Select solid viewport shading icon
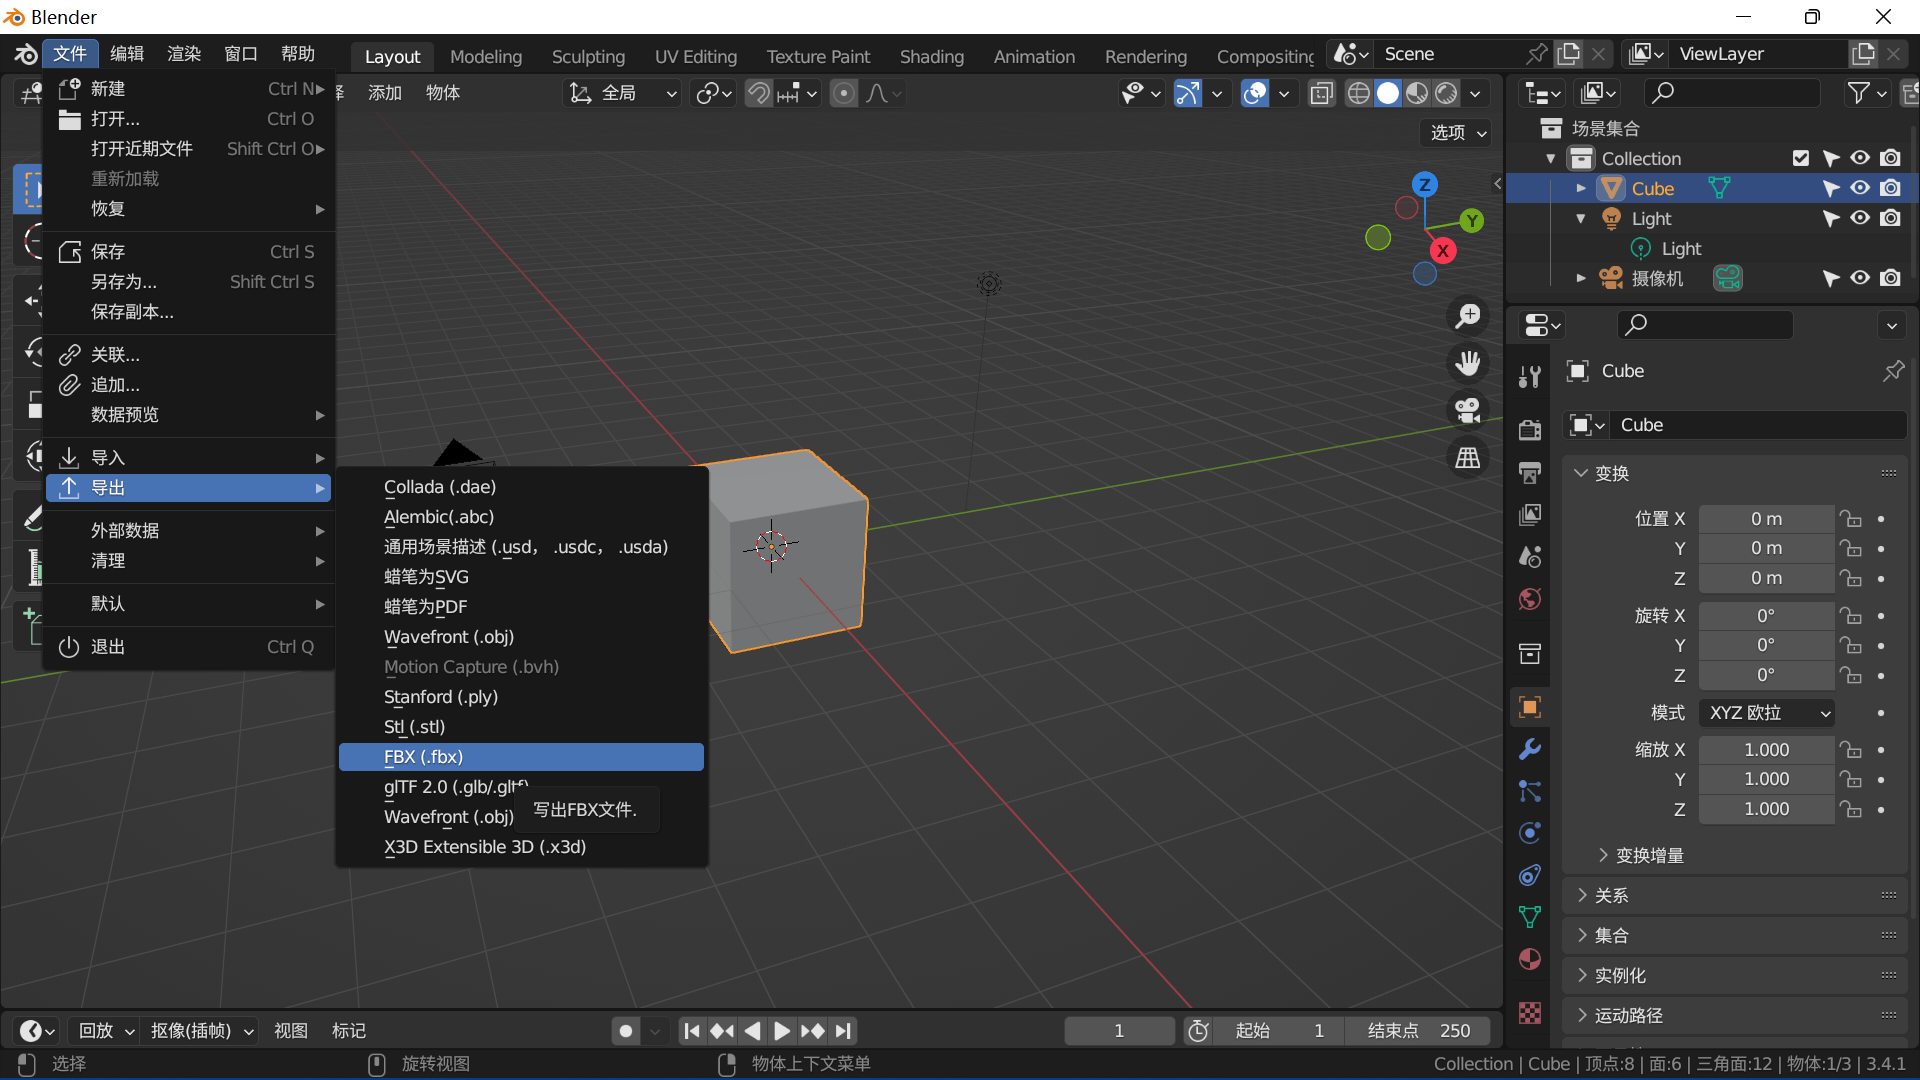The height and width of the screenshot is (1080, 1920). (x=1388, y=93)
